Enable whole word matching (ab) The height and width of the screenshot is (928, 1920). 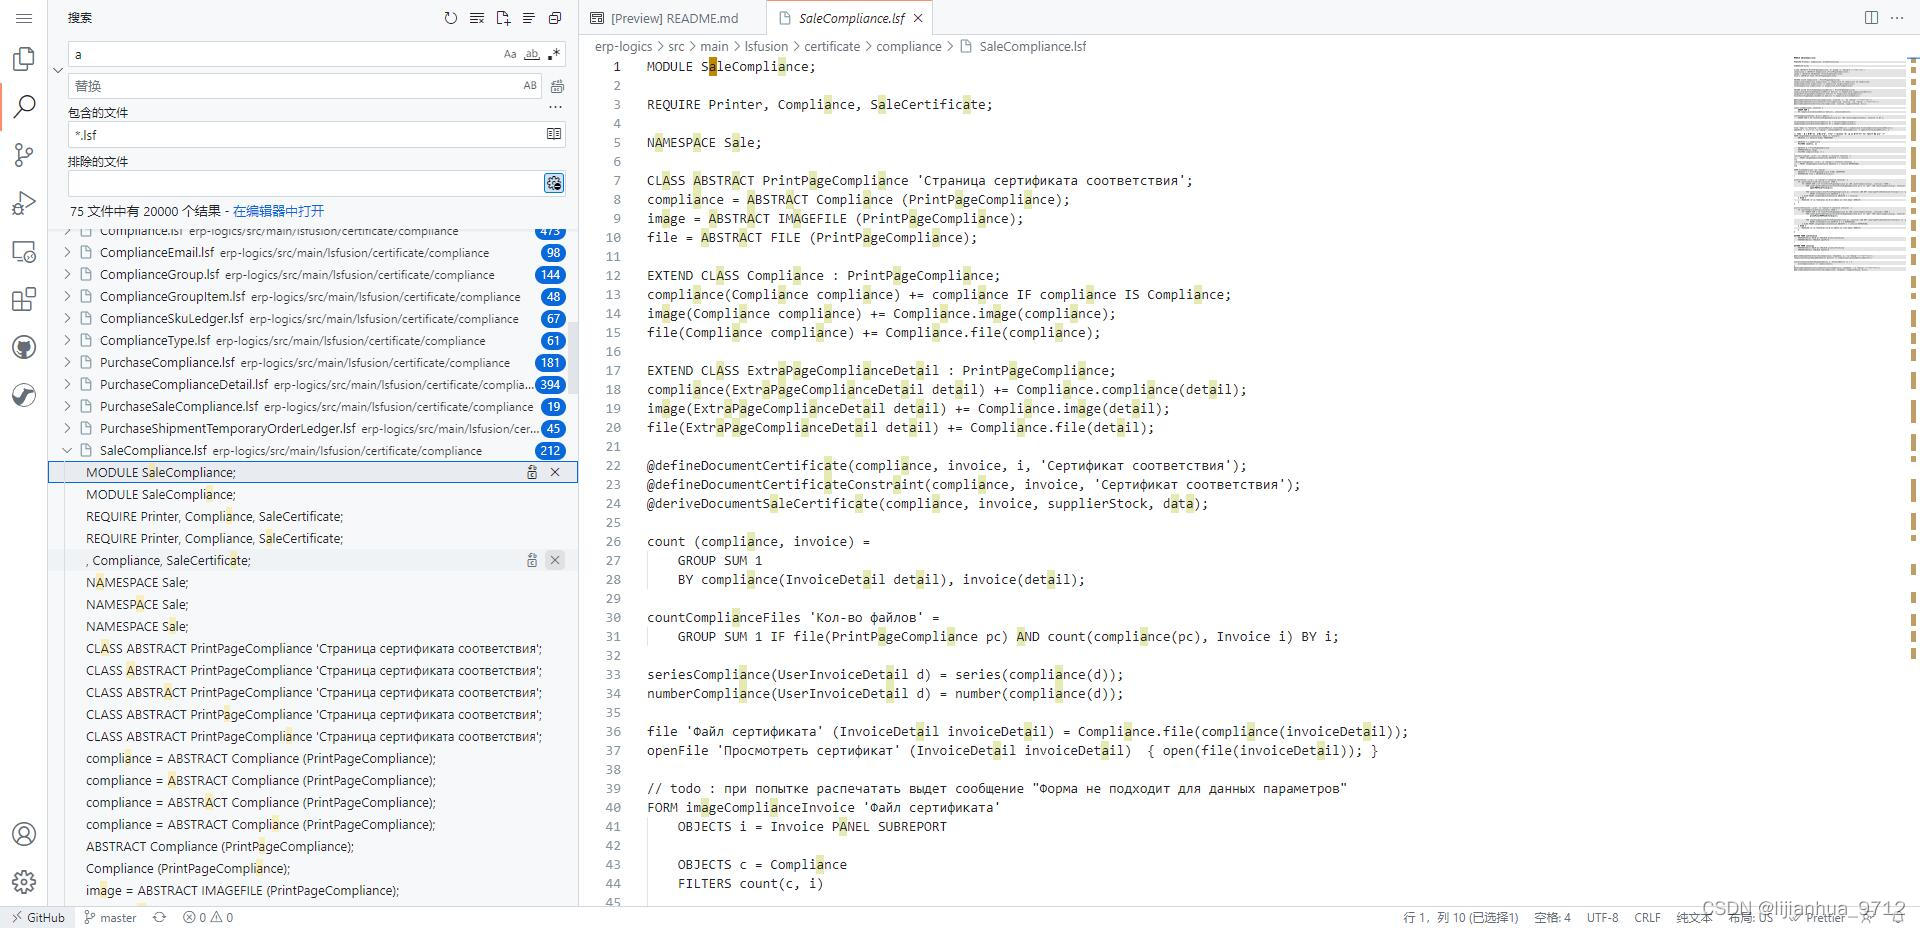pyautogui.click(x=532, y=54)
